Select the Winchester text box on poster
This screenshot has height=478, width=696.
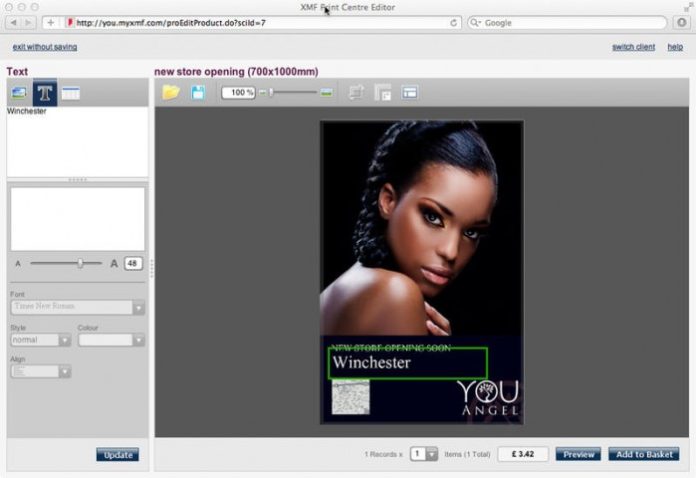407,363
